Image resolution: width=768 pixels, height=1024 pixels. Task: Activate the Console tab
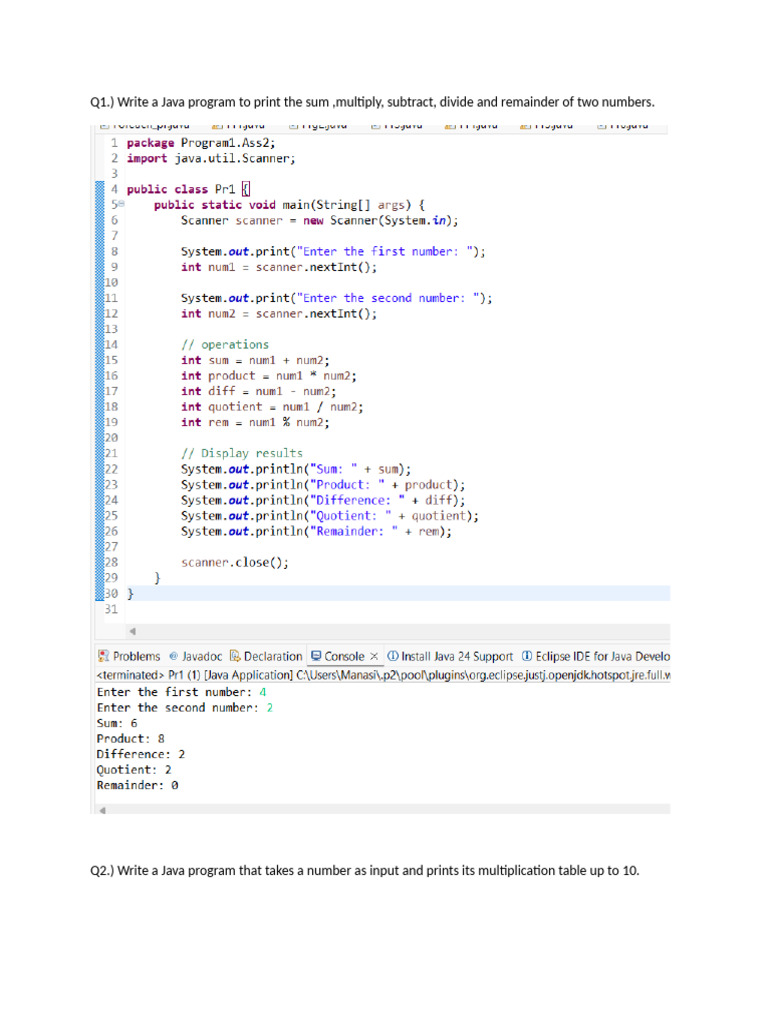[338, 656]
